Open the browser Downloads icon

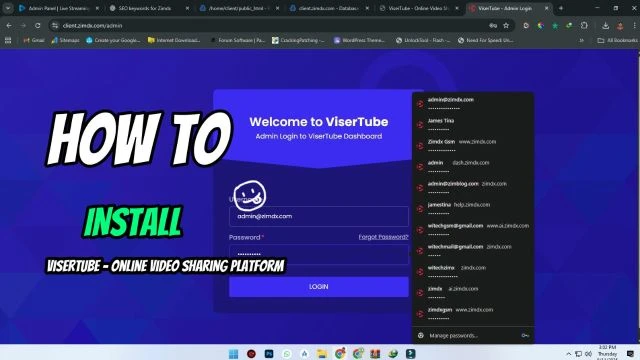point(606,26)
